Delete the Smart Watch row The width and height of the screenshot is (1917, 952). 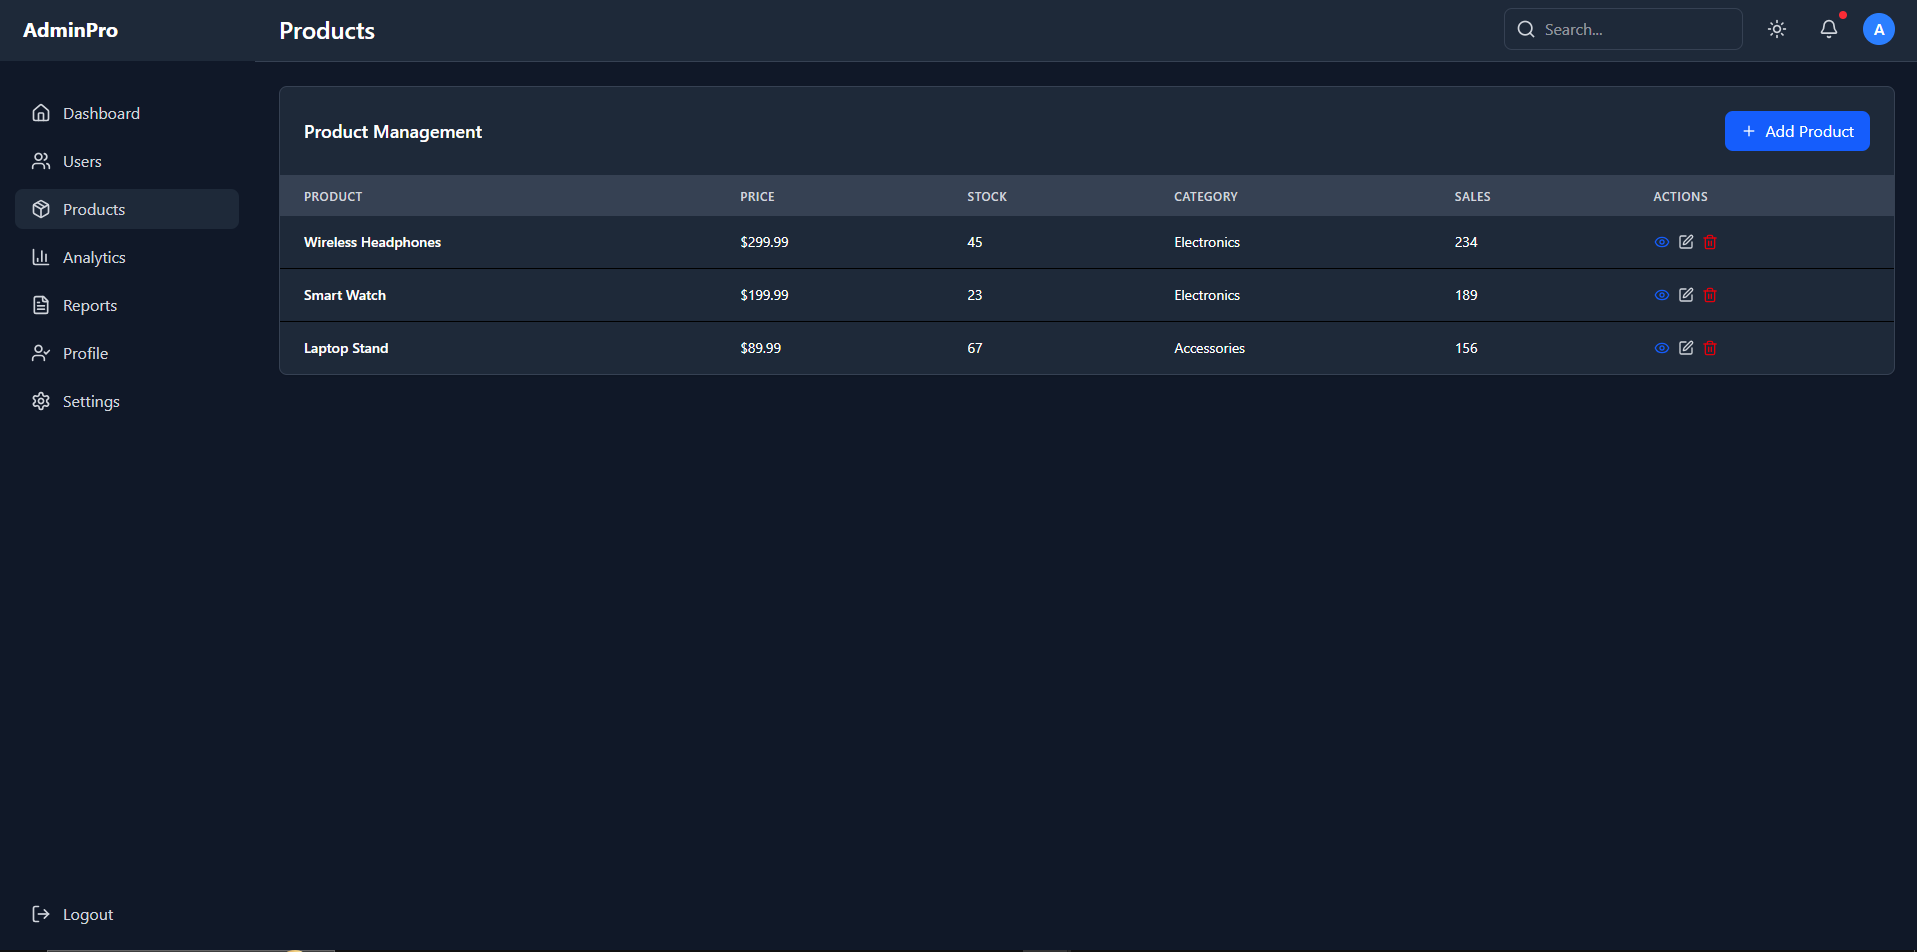[x=1710, y=295]
